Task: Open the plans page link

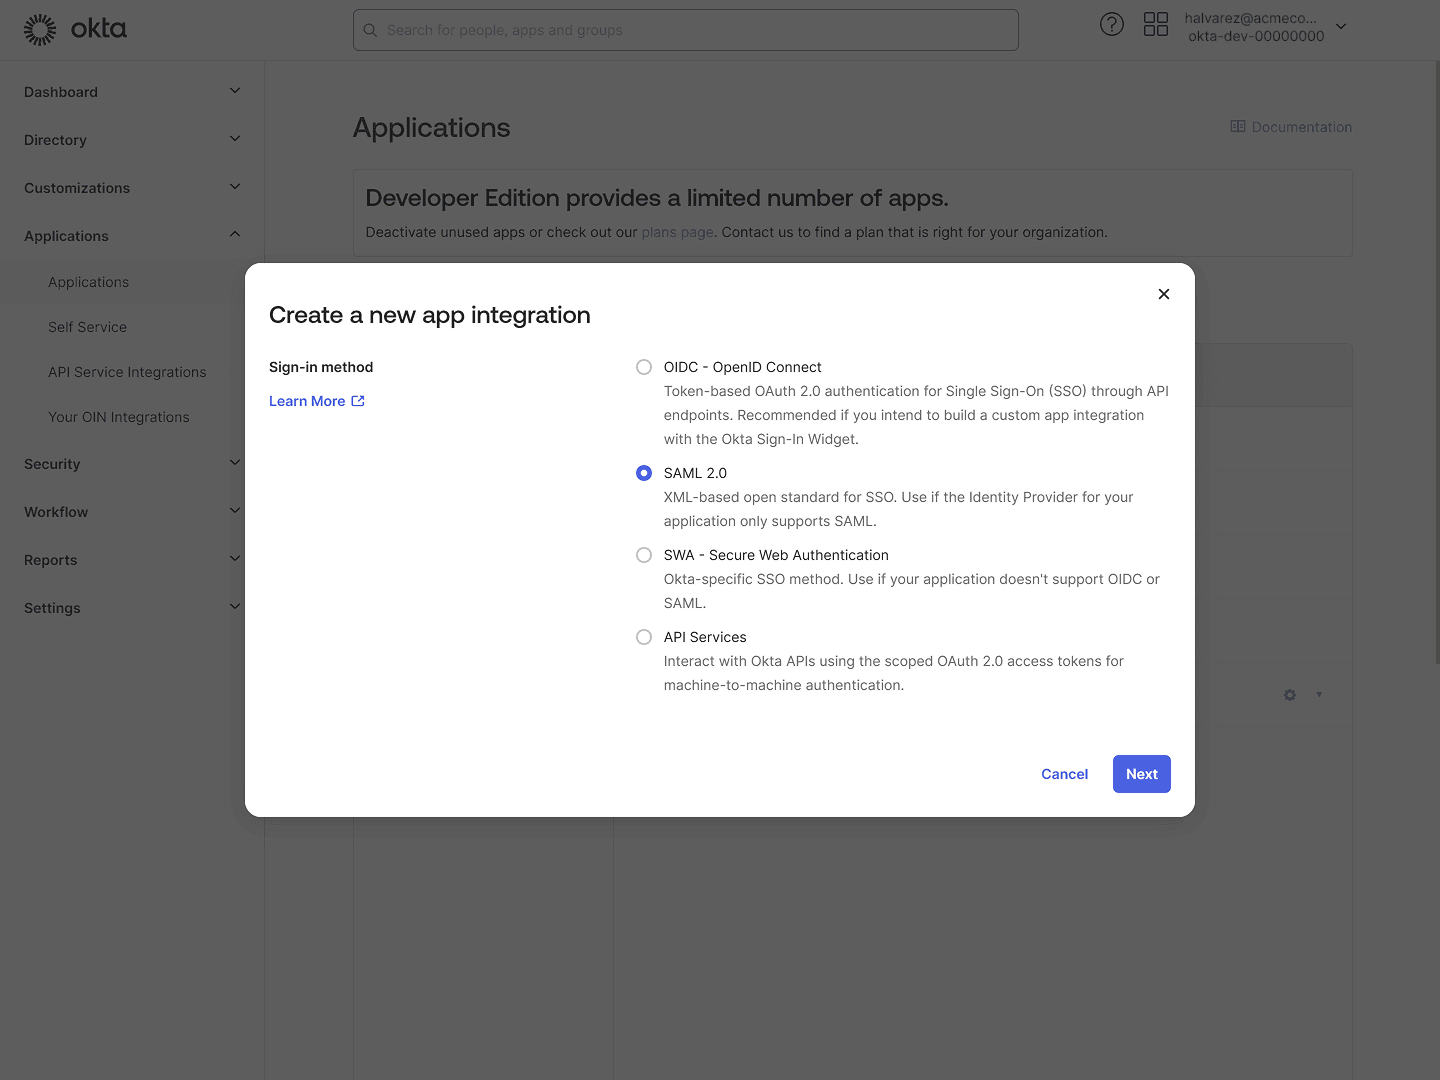Action: click(677, 232)
